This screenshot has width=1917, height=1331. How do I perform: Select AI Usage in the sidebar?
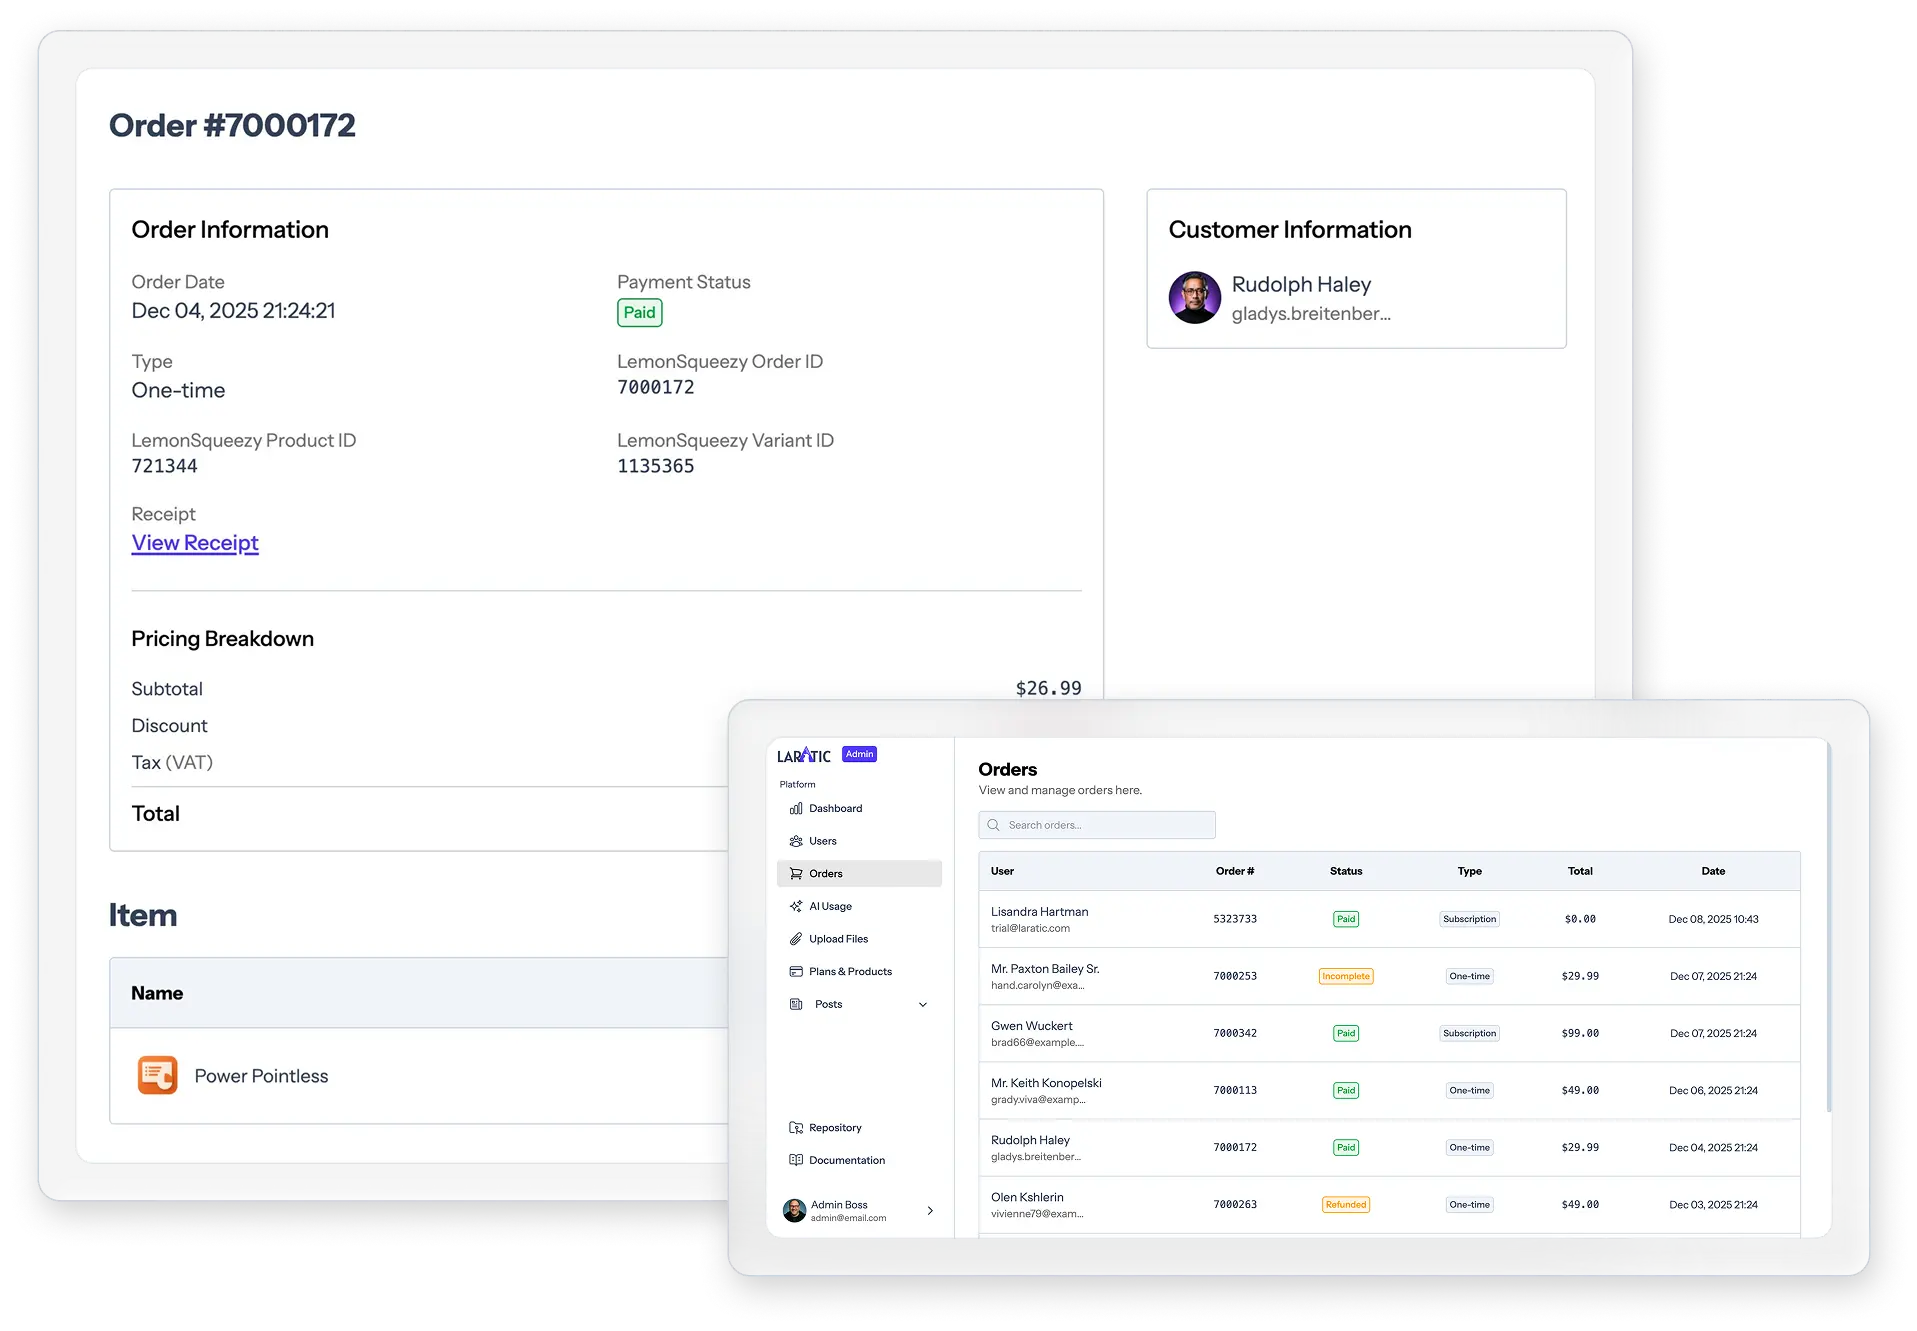pos(830,907)
